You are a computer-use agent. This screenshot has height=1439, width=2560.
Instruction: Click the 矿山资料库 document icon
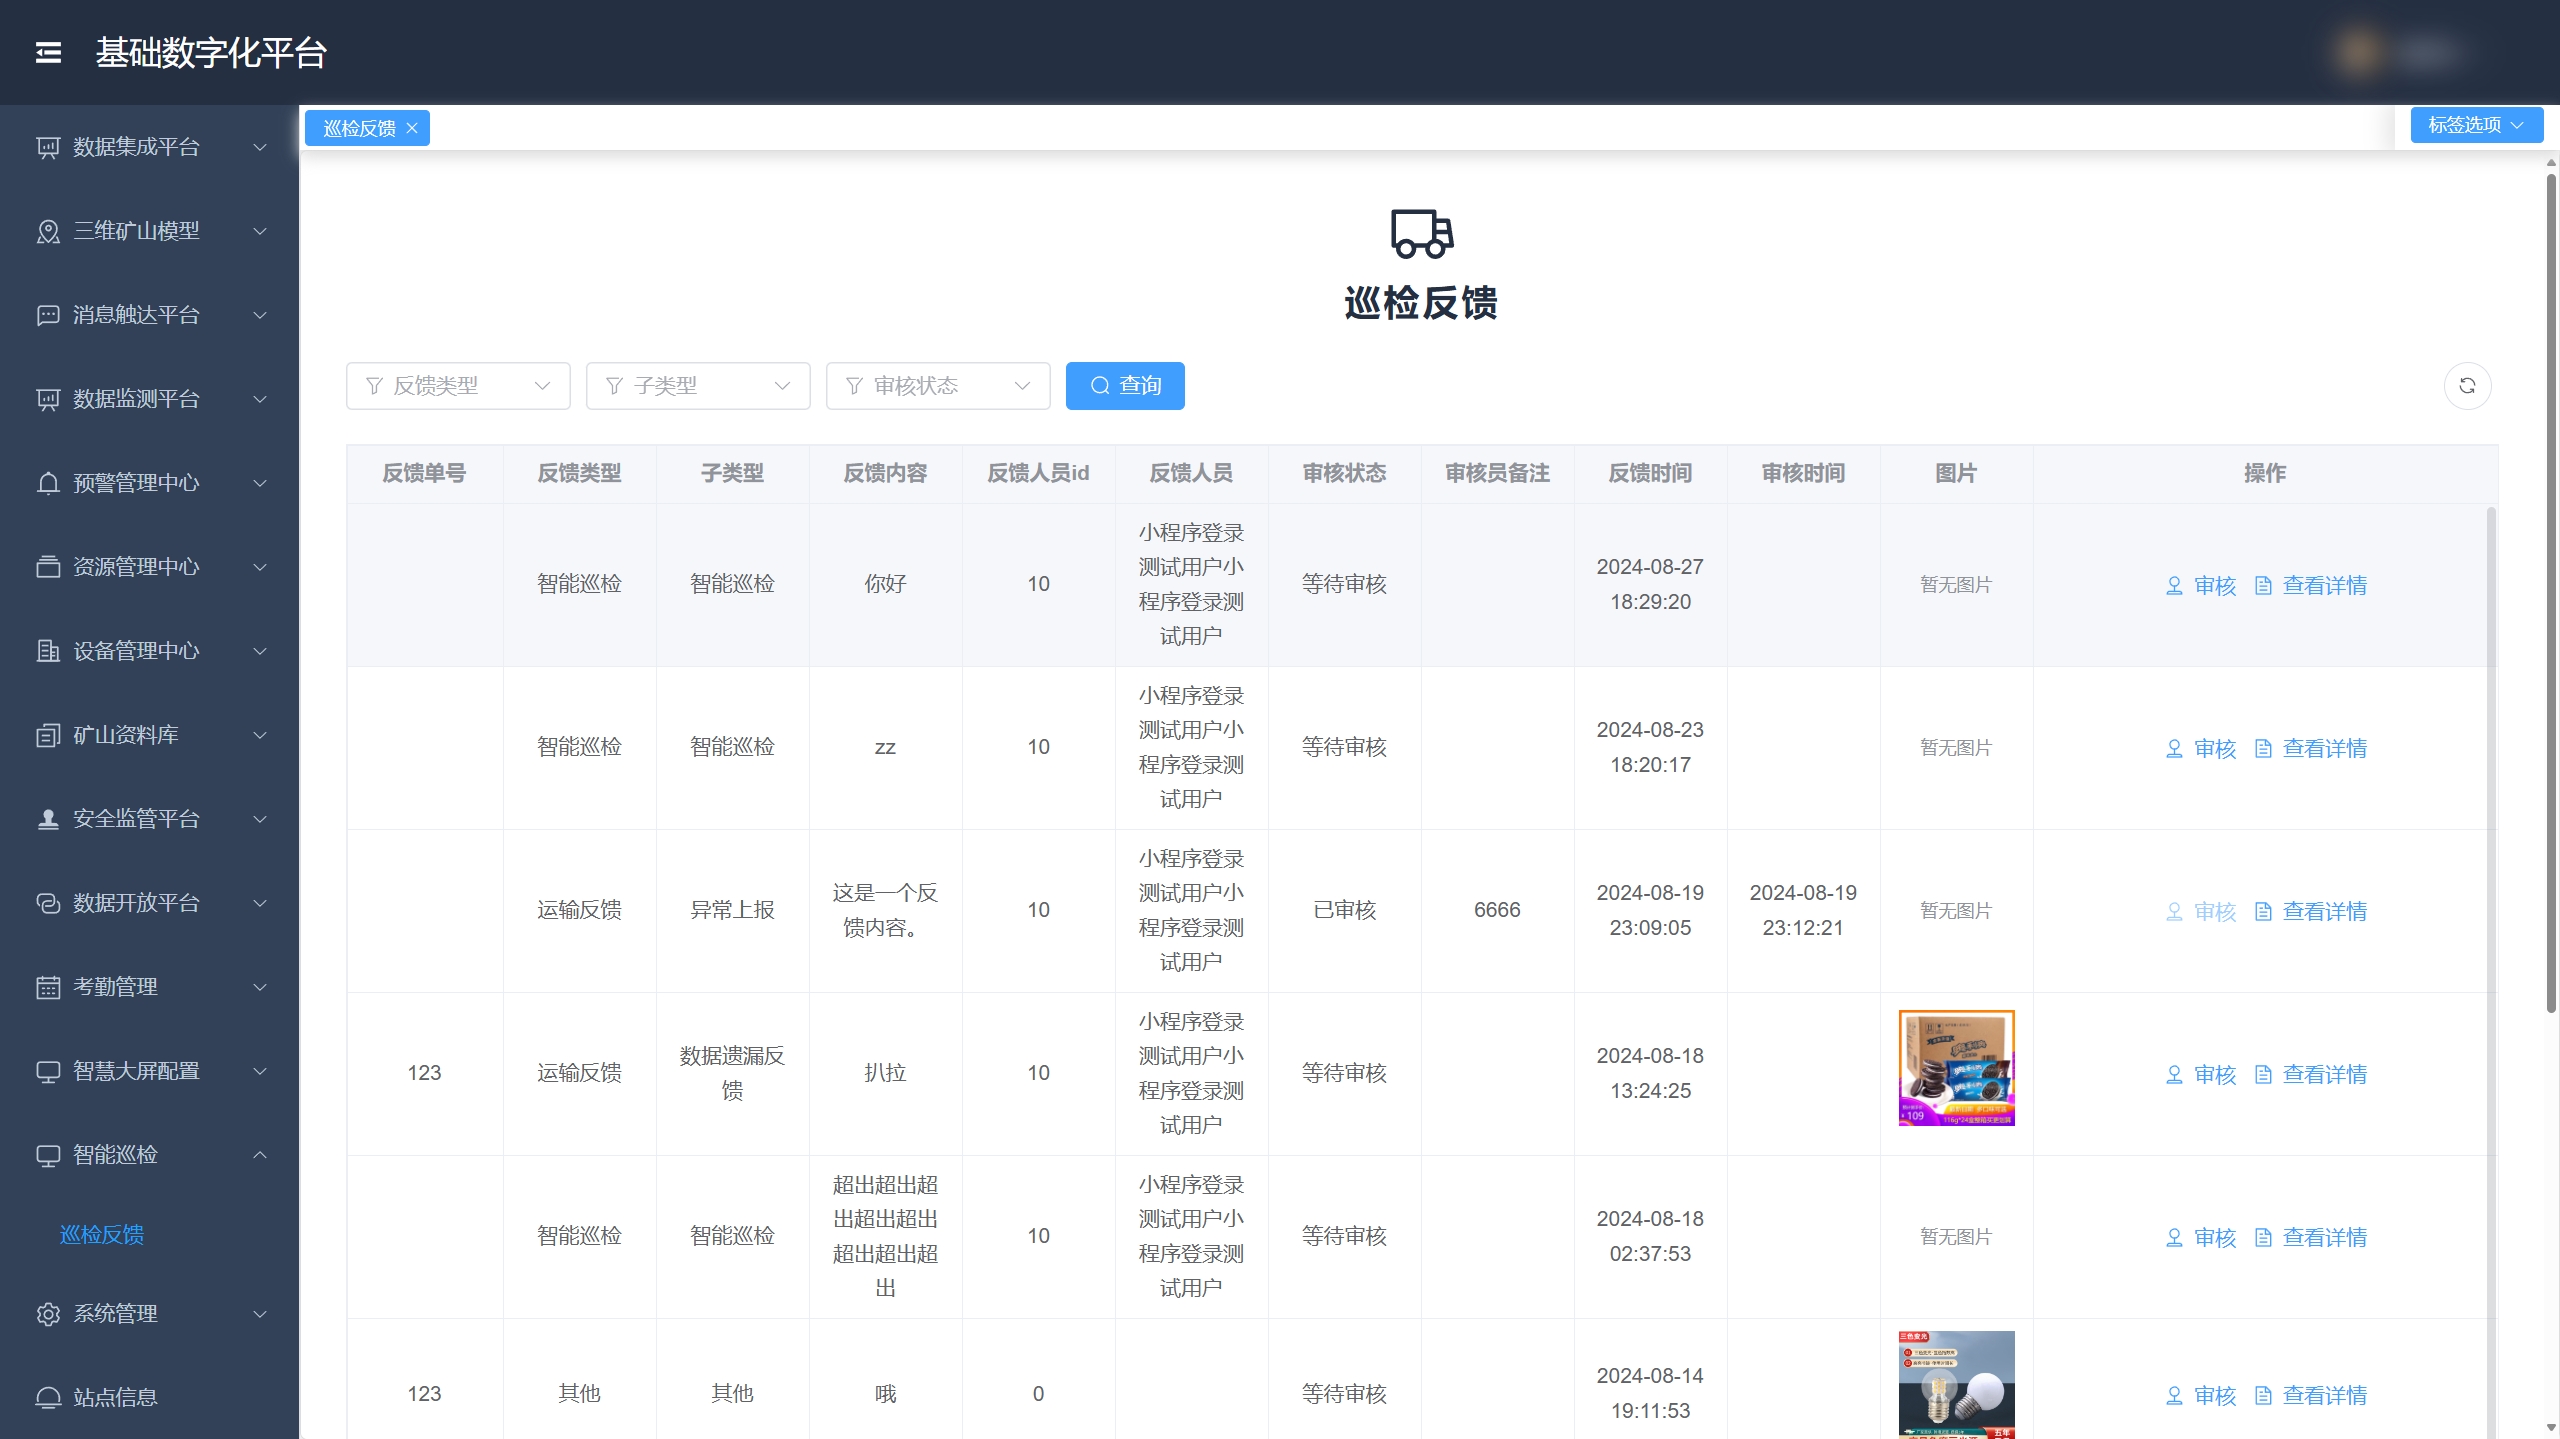coord(48,736)
